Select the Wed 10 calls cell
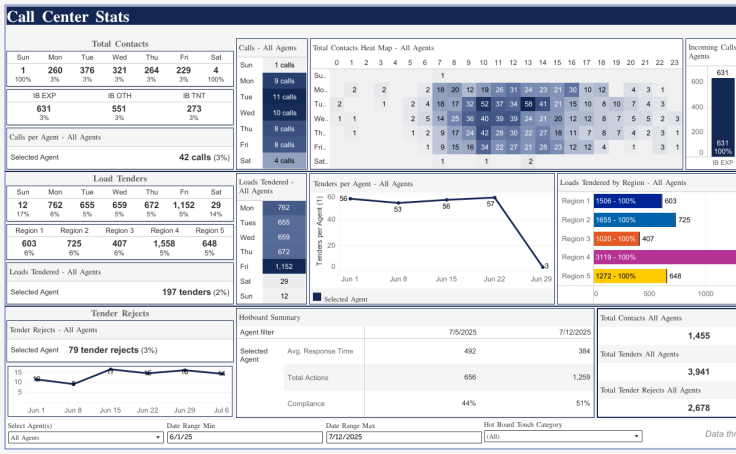Screen dimensions: 736x454 (x=284, y=113)
